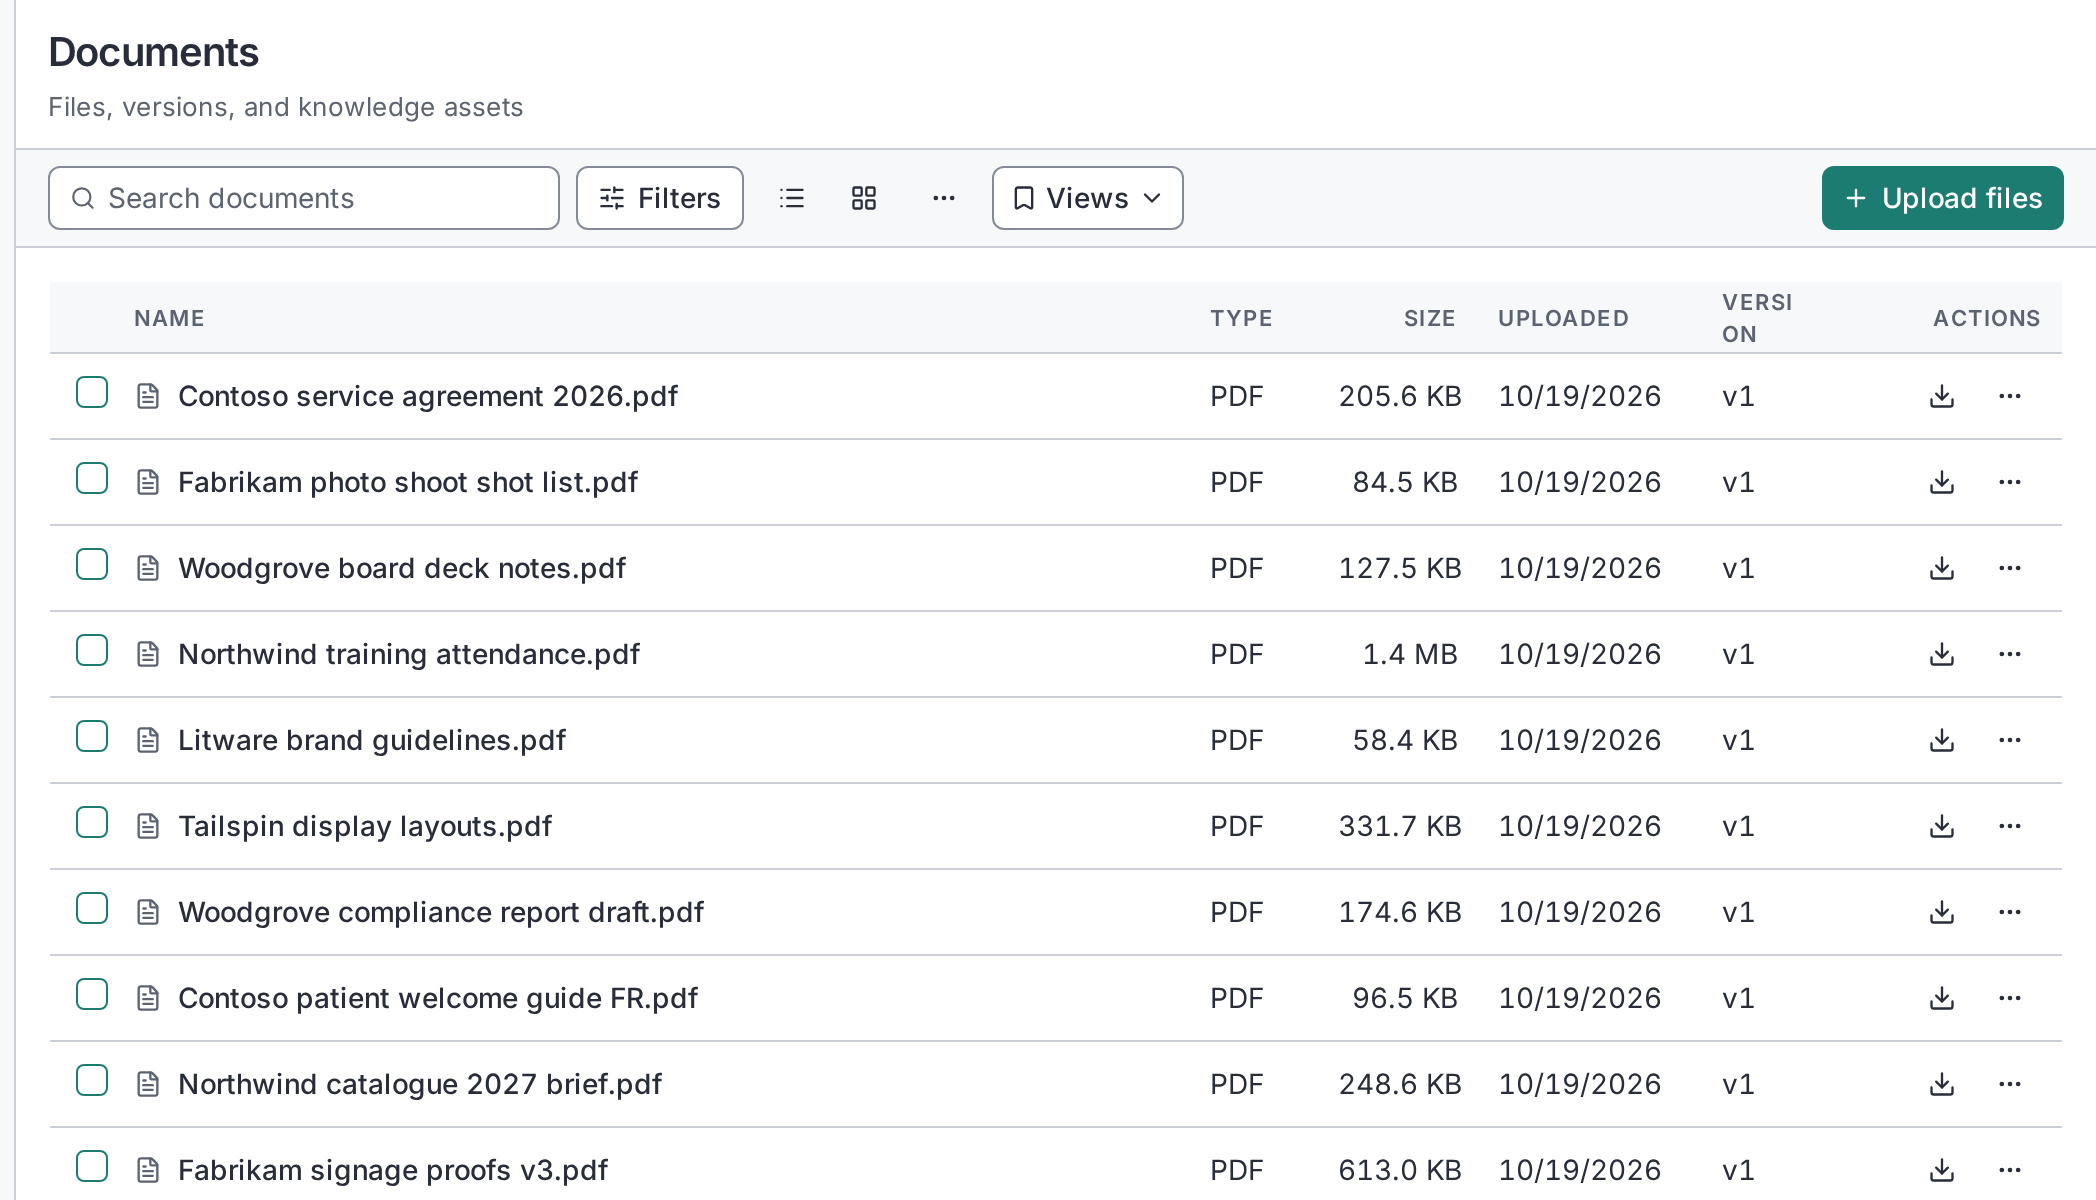
Task: Download Contoso service agreement 2026.pdf
Action: tap(1942, 396)
